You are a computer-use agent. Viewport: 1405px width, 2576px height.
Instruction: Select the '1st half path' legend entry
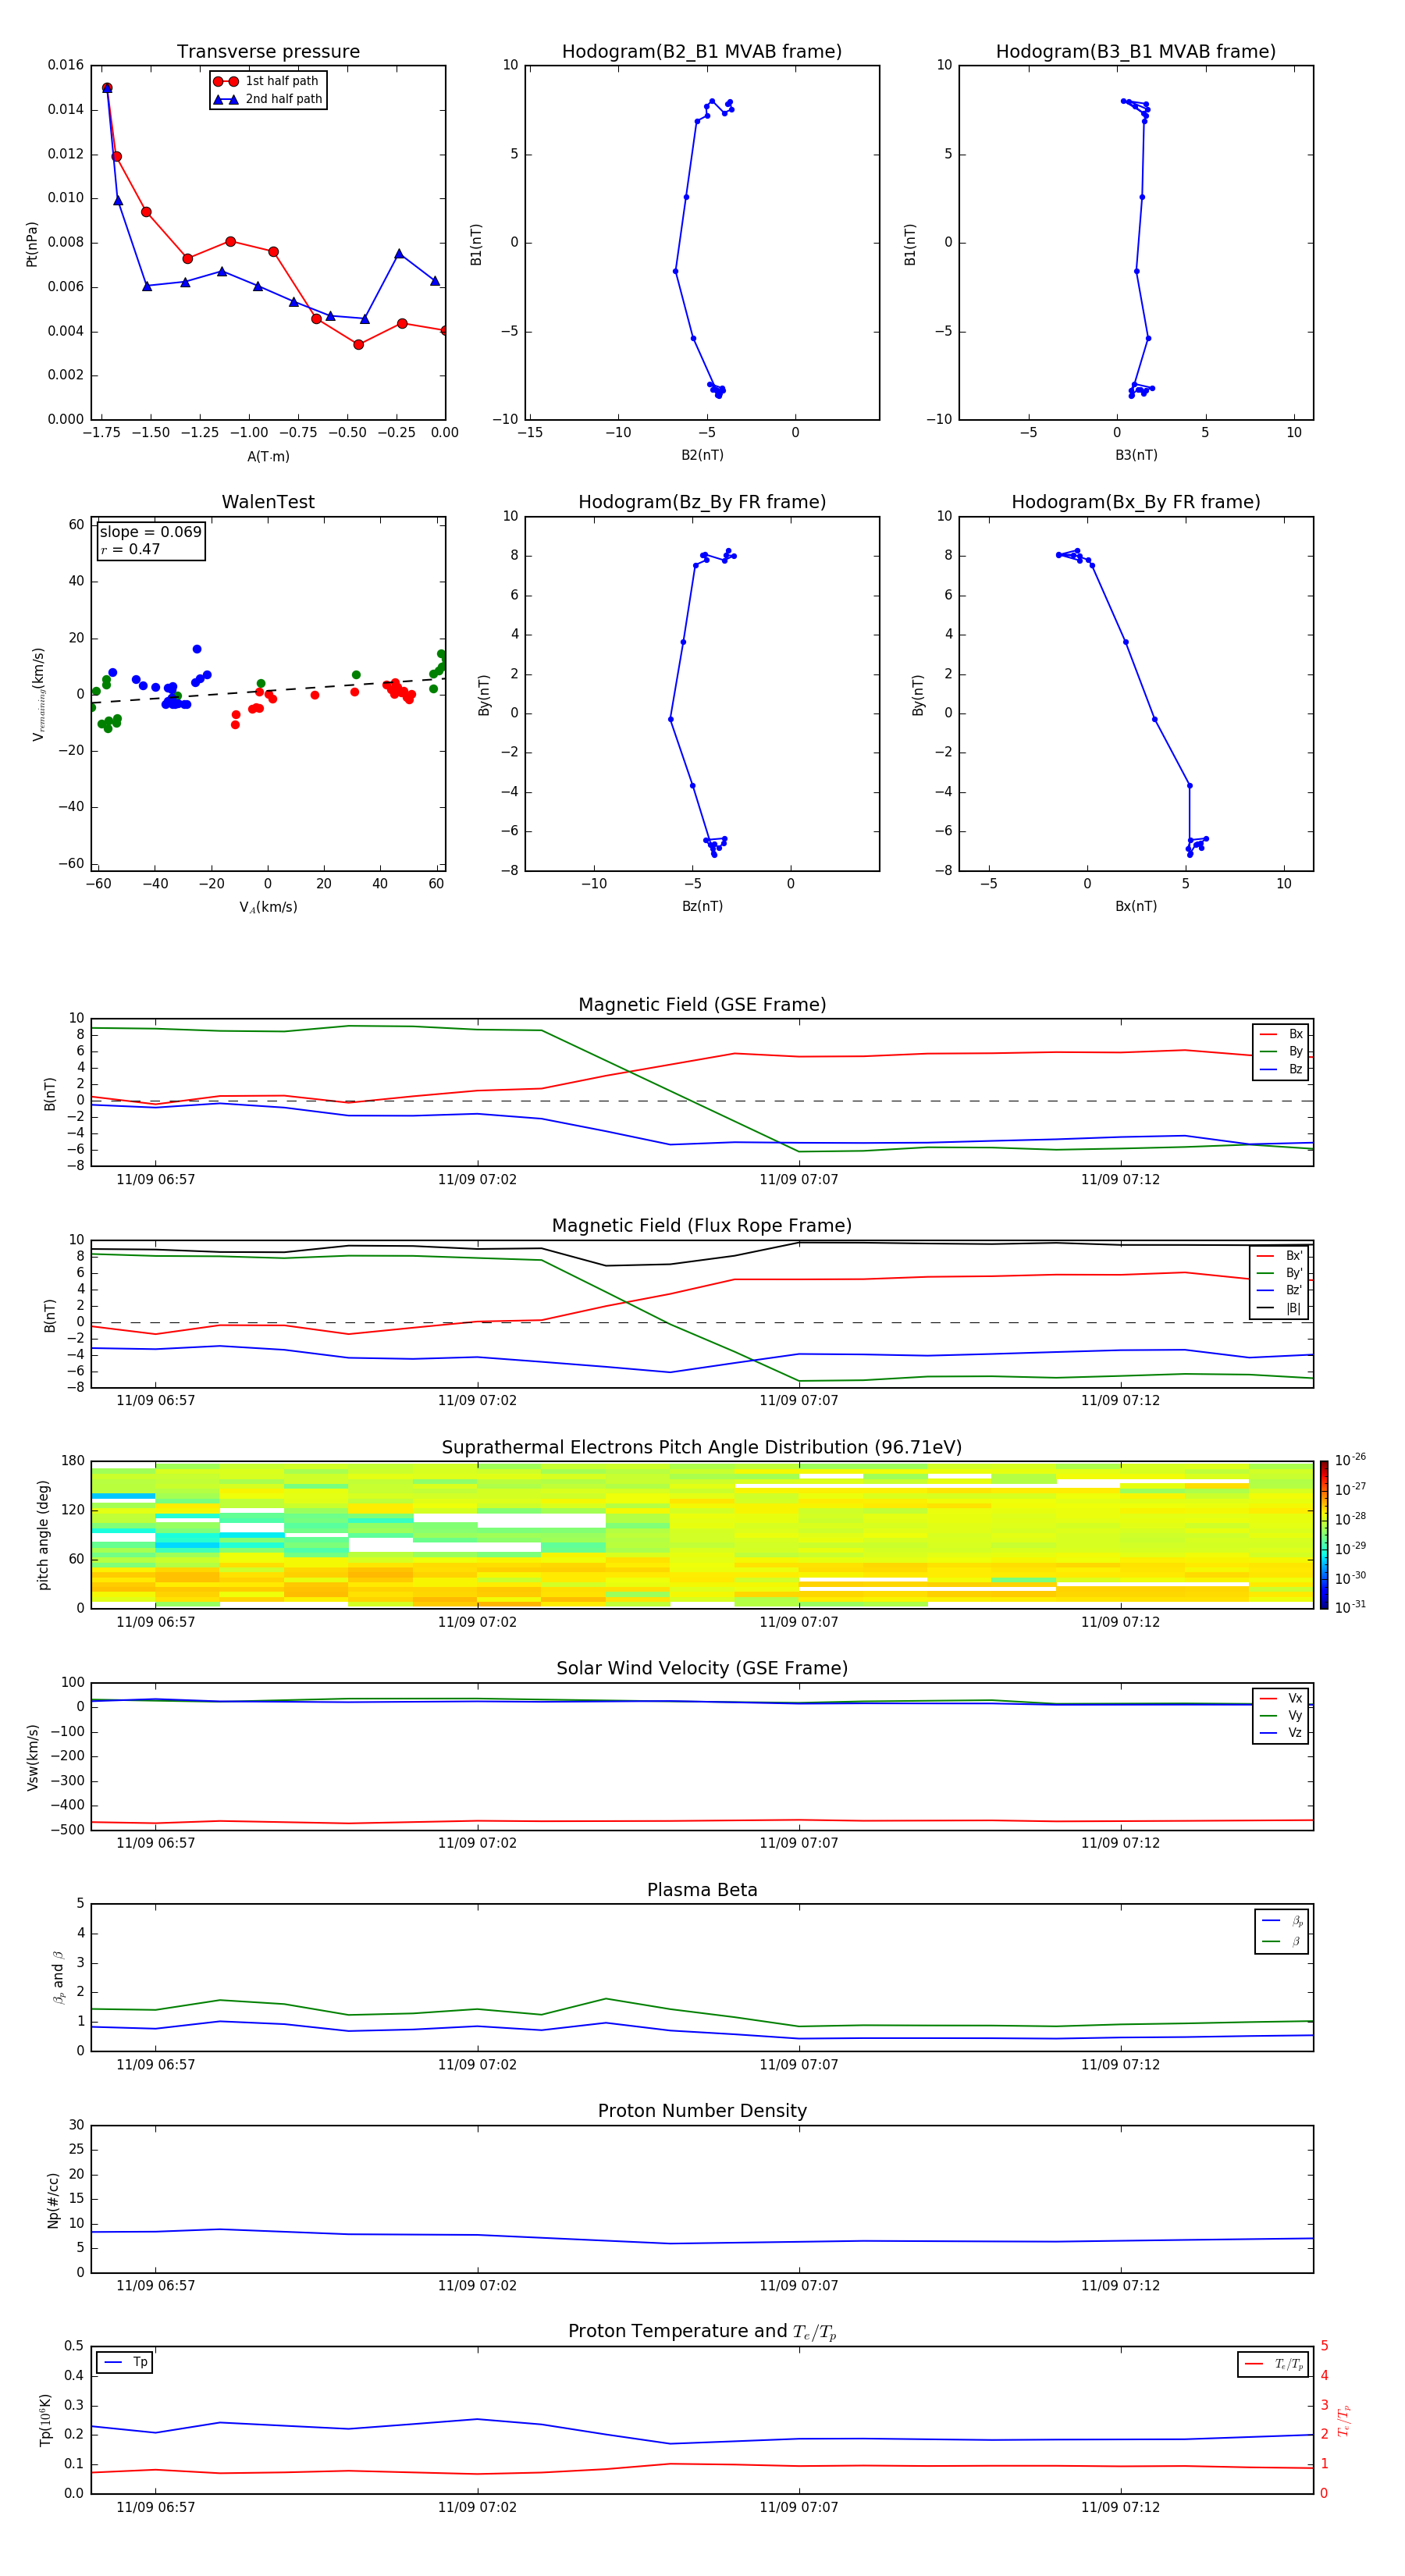[267, 81]
